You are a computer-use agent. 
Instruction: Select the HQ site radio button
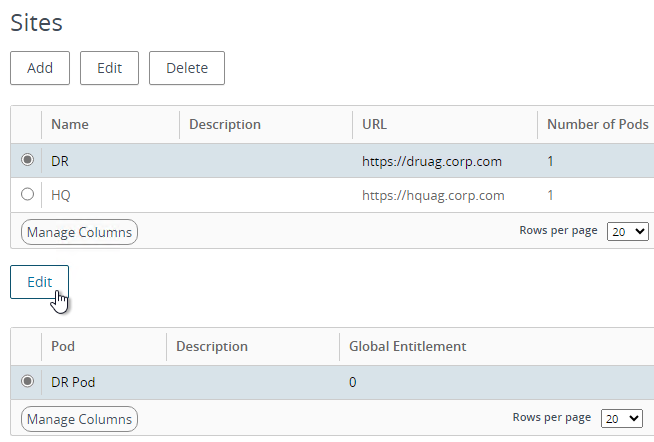click(28, 194)
